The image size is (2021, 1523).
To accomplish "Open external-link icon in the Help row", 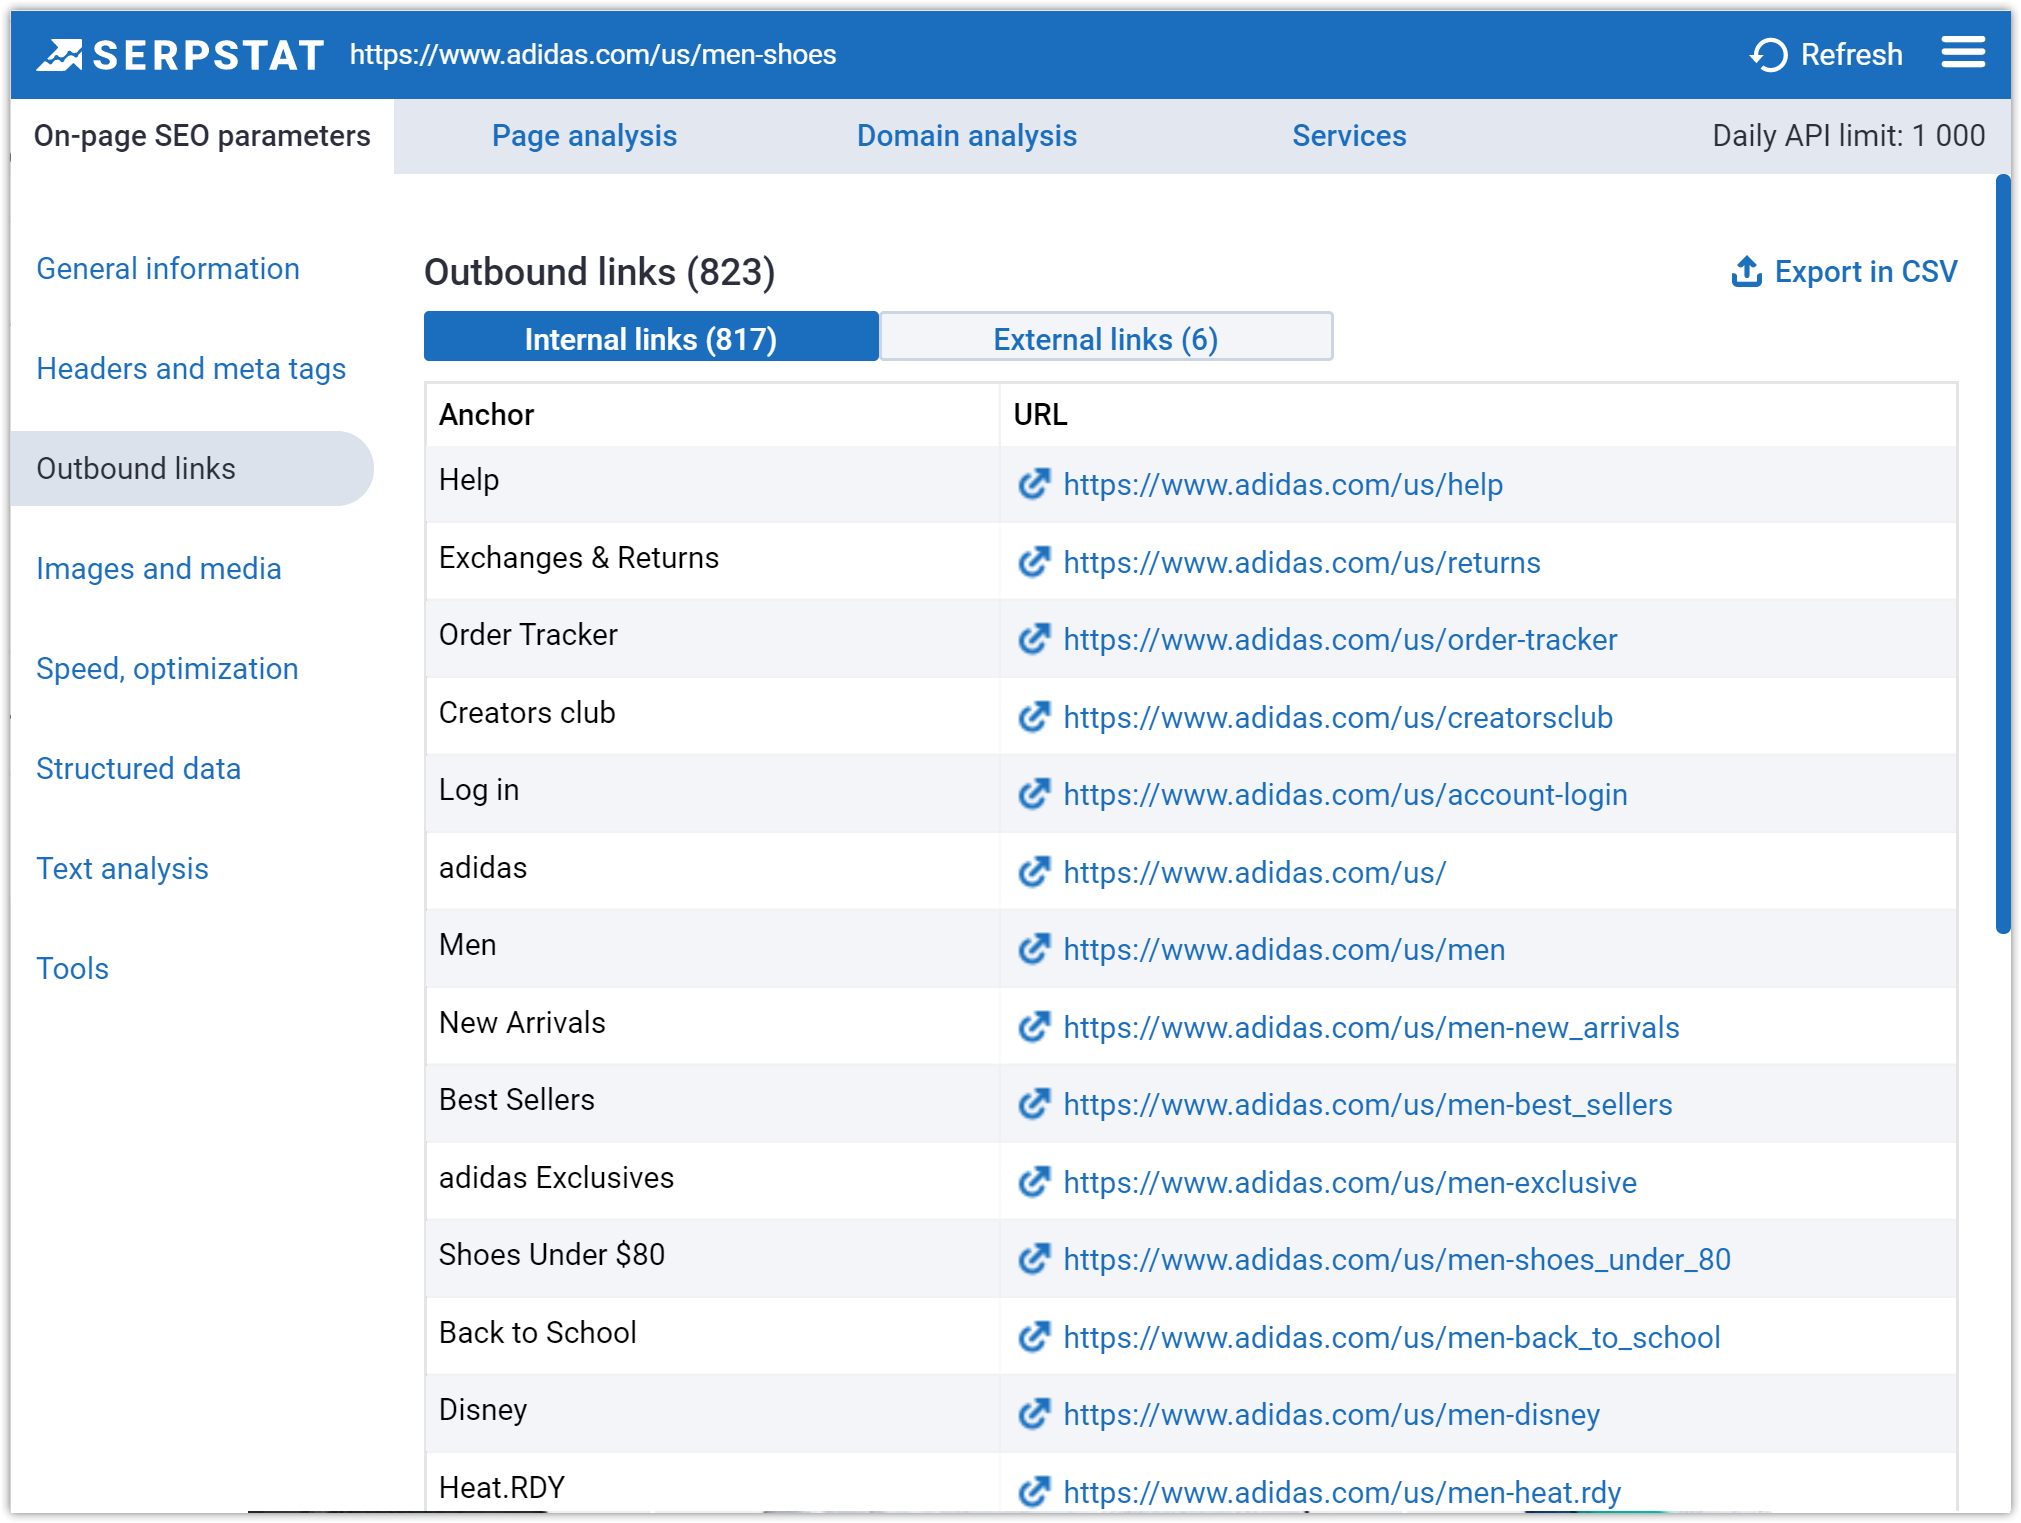I will (1034, 484).
